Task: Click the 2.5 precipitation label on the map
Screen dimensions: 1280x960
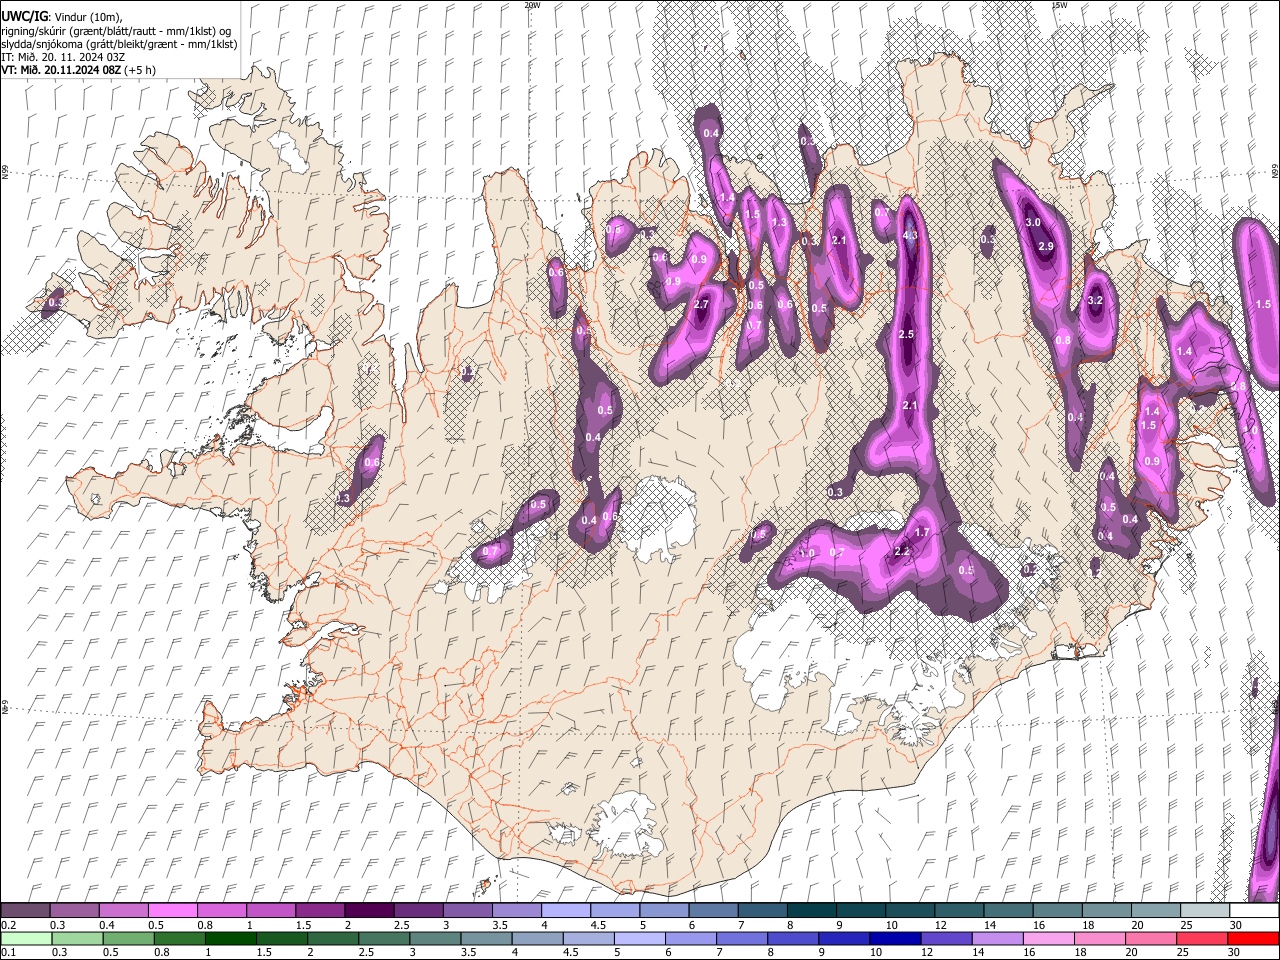Action: tap(907, 334)
